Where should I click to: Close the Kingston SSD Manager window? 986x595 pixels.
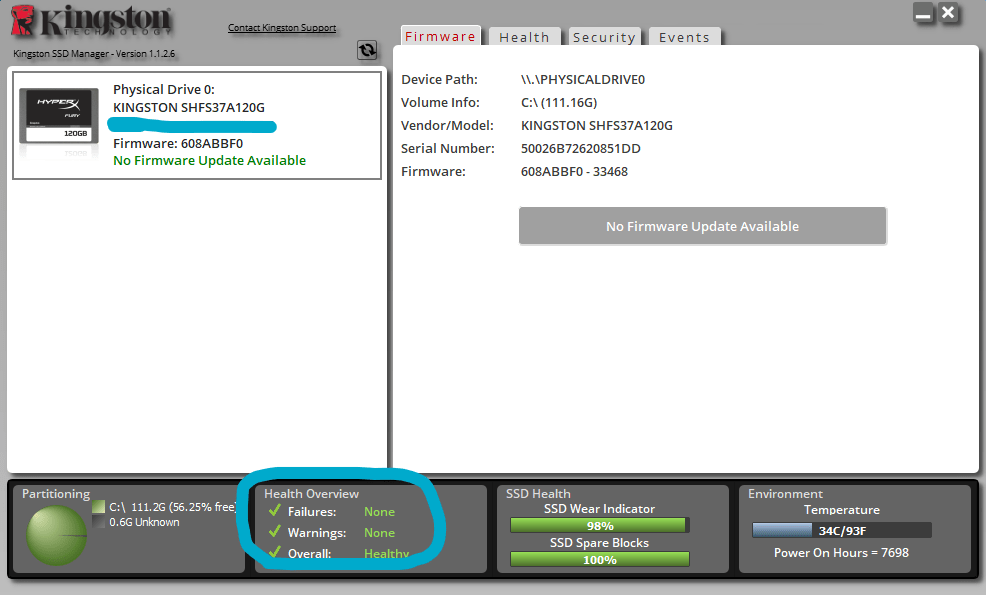pos(948,13)
